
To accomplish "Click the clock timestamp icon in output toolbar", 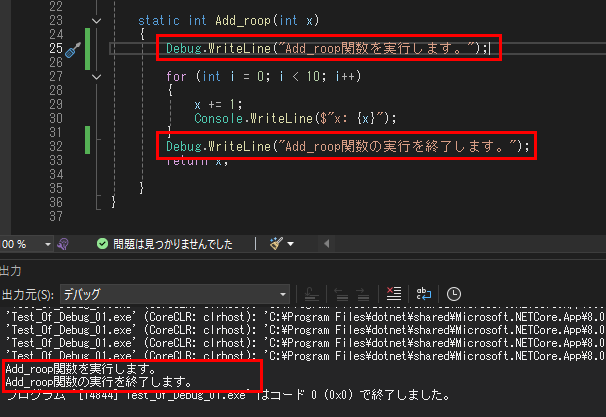I will (454, 293).
